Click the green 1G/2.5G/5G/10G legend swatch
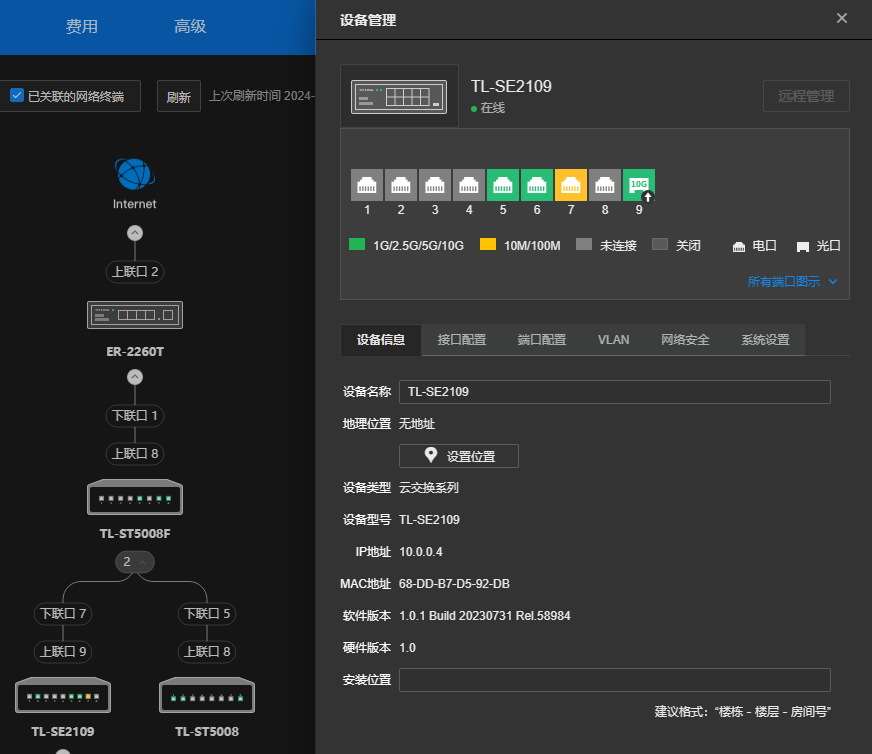The height and width of the screenshot is (754, 872). (357, 244)
